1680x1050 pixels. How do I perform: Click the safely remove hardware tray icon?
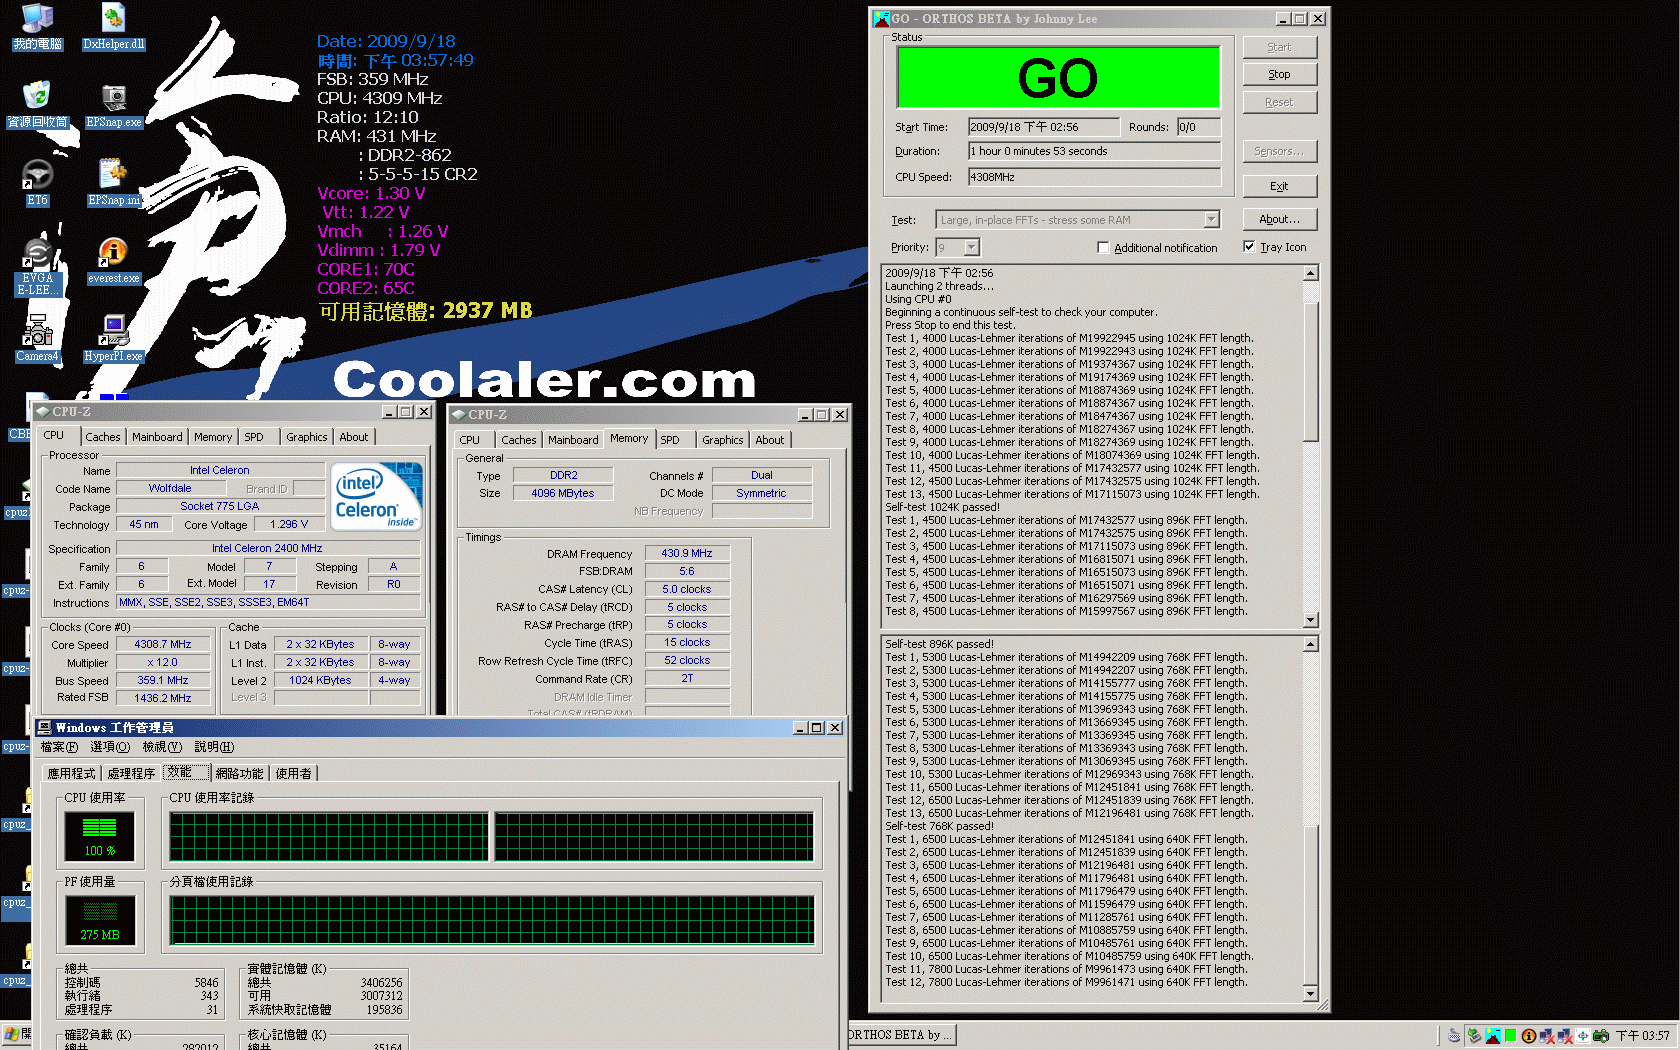1474,1036
